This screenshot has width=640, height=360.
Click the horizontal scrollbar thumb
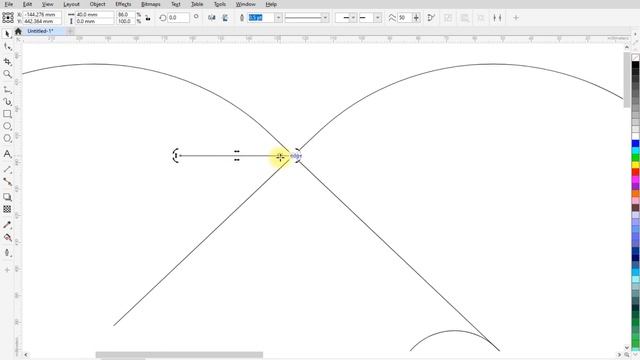179,355
